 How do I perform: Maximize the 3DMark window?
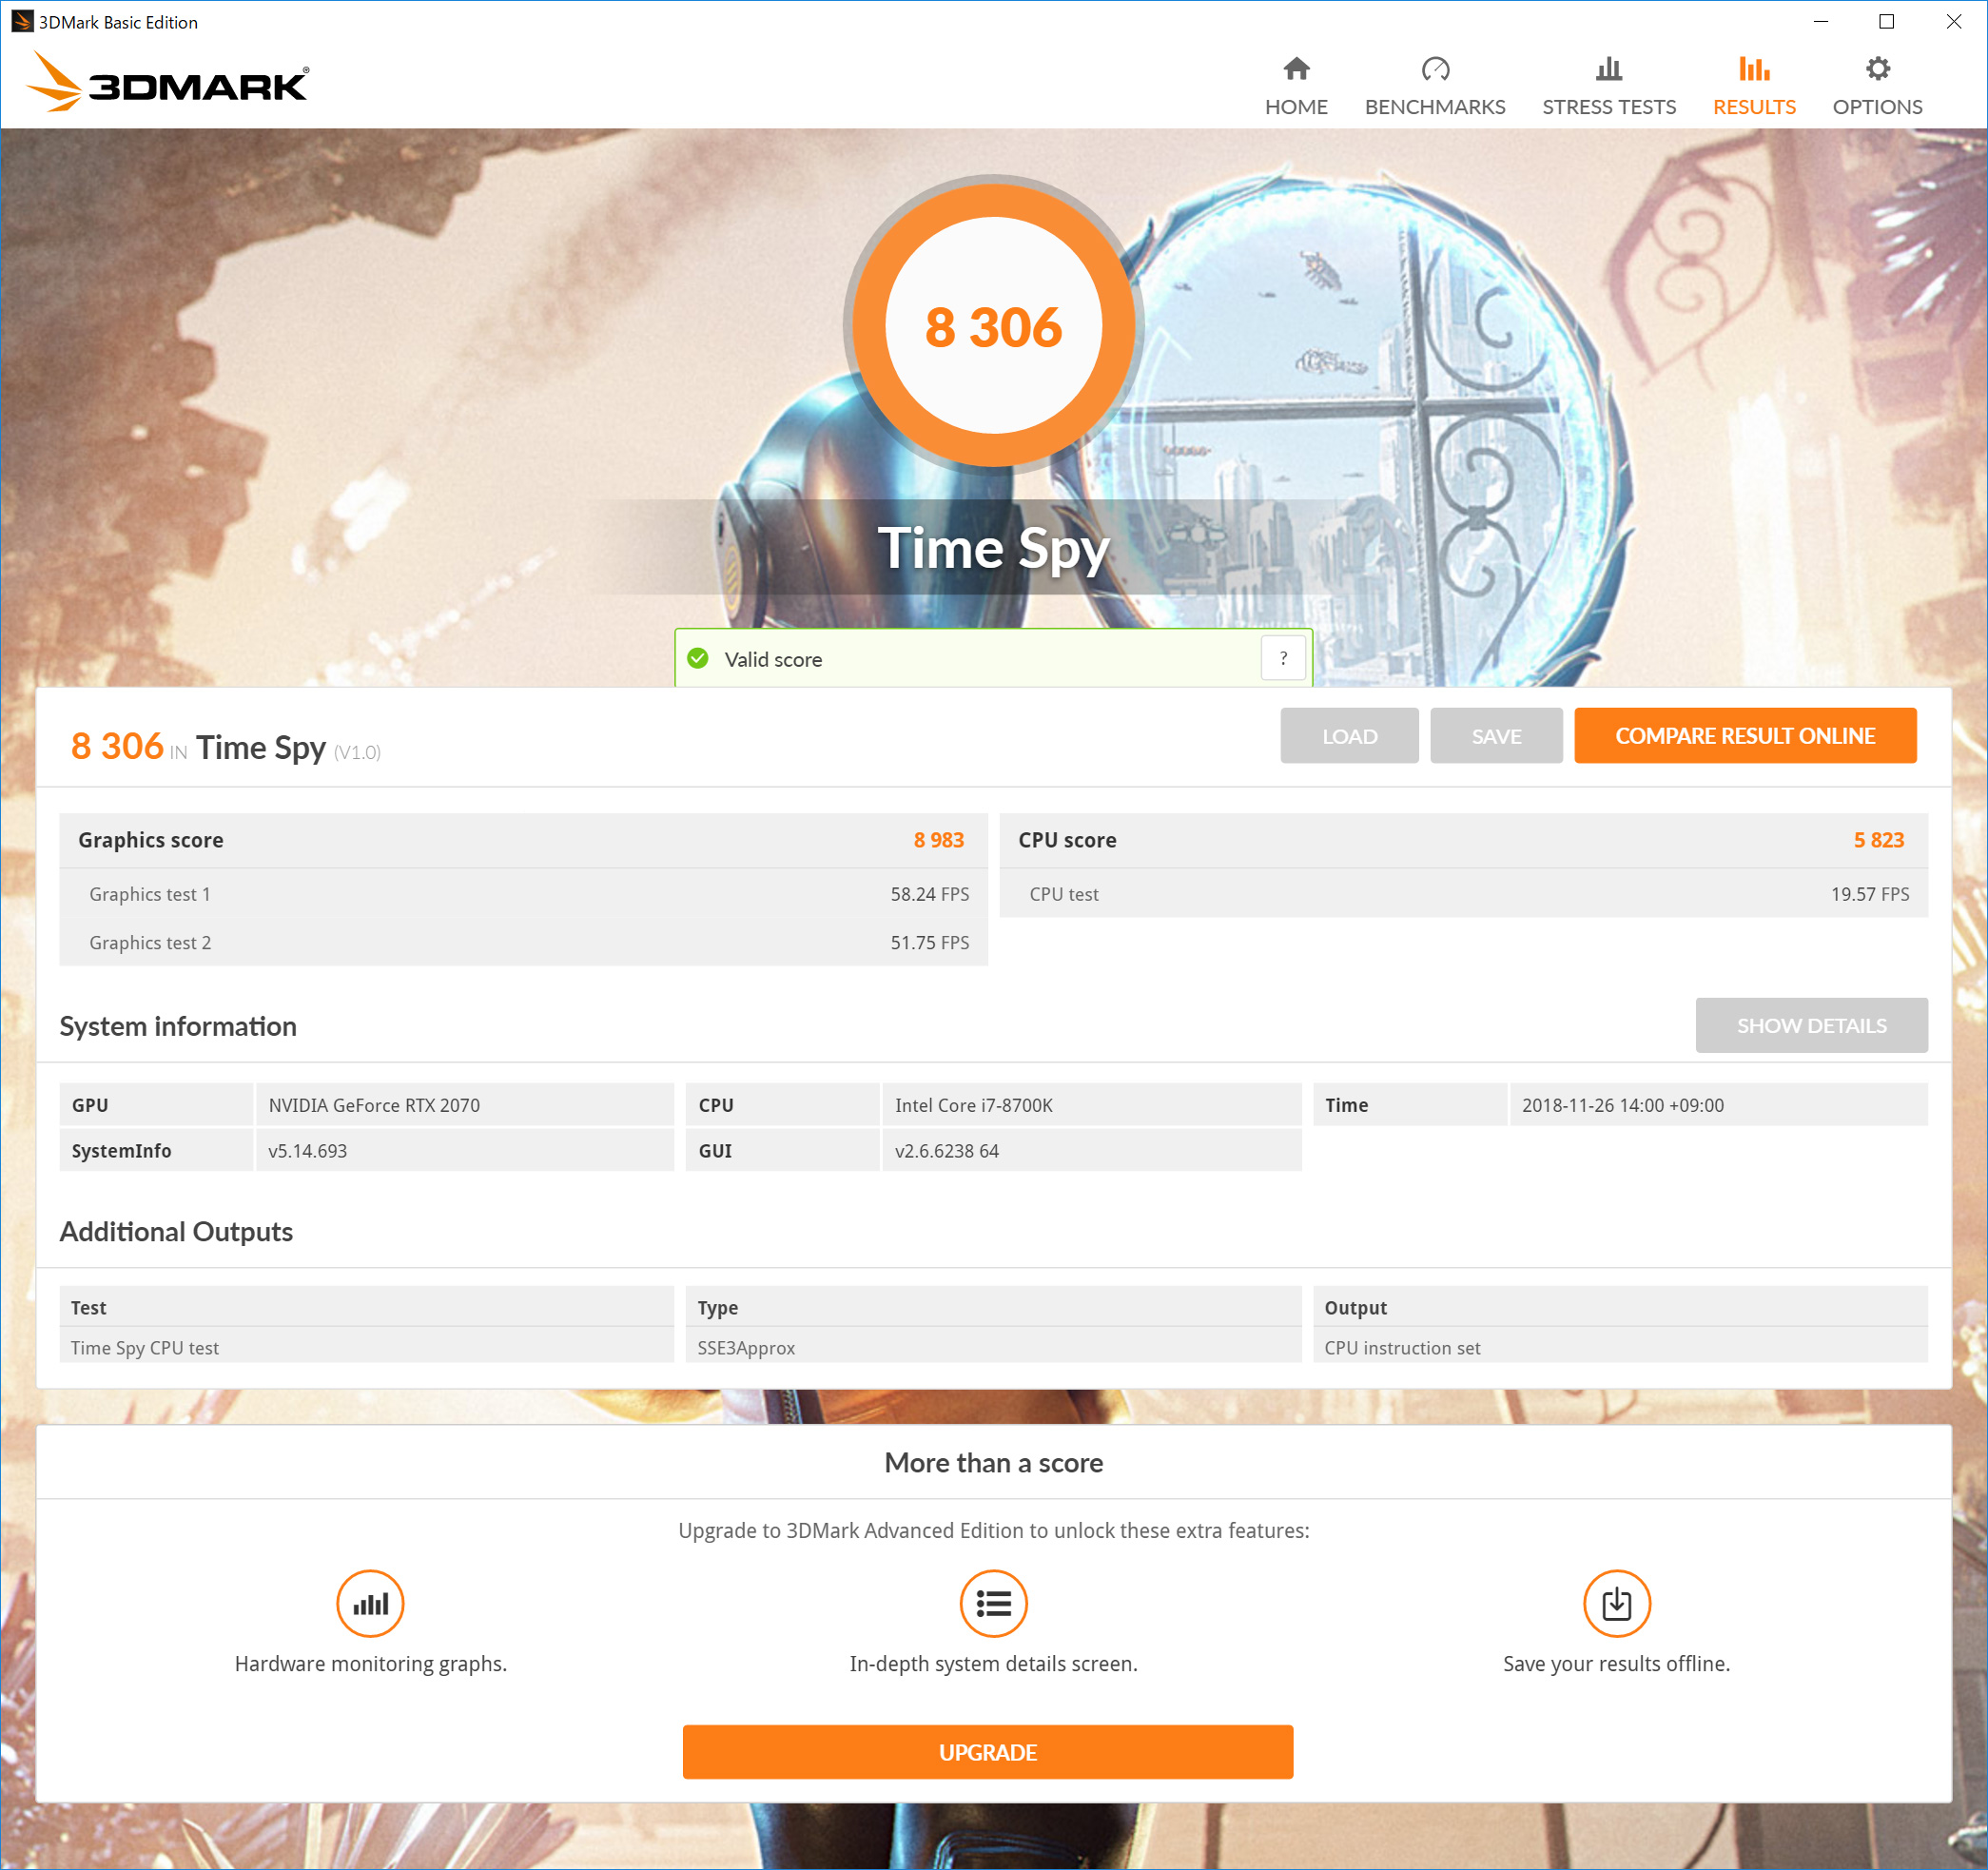(x=1886, y=21)
